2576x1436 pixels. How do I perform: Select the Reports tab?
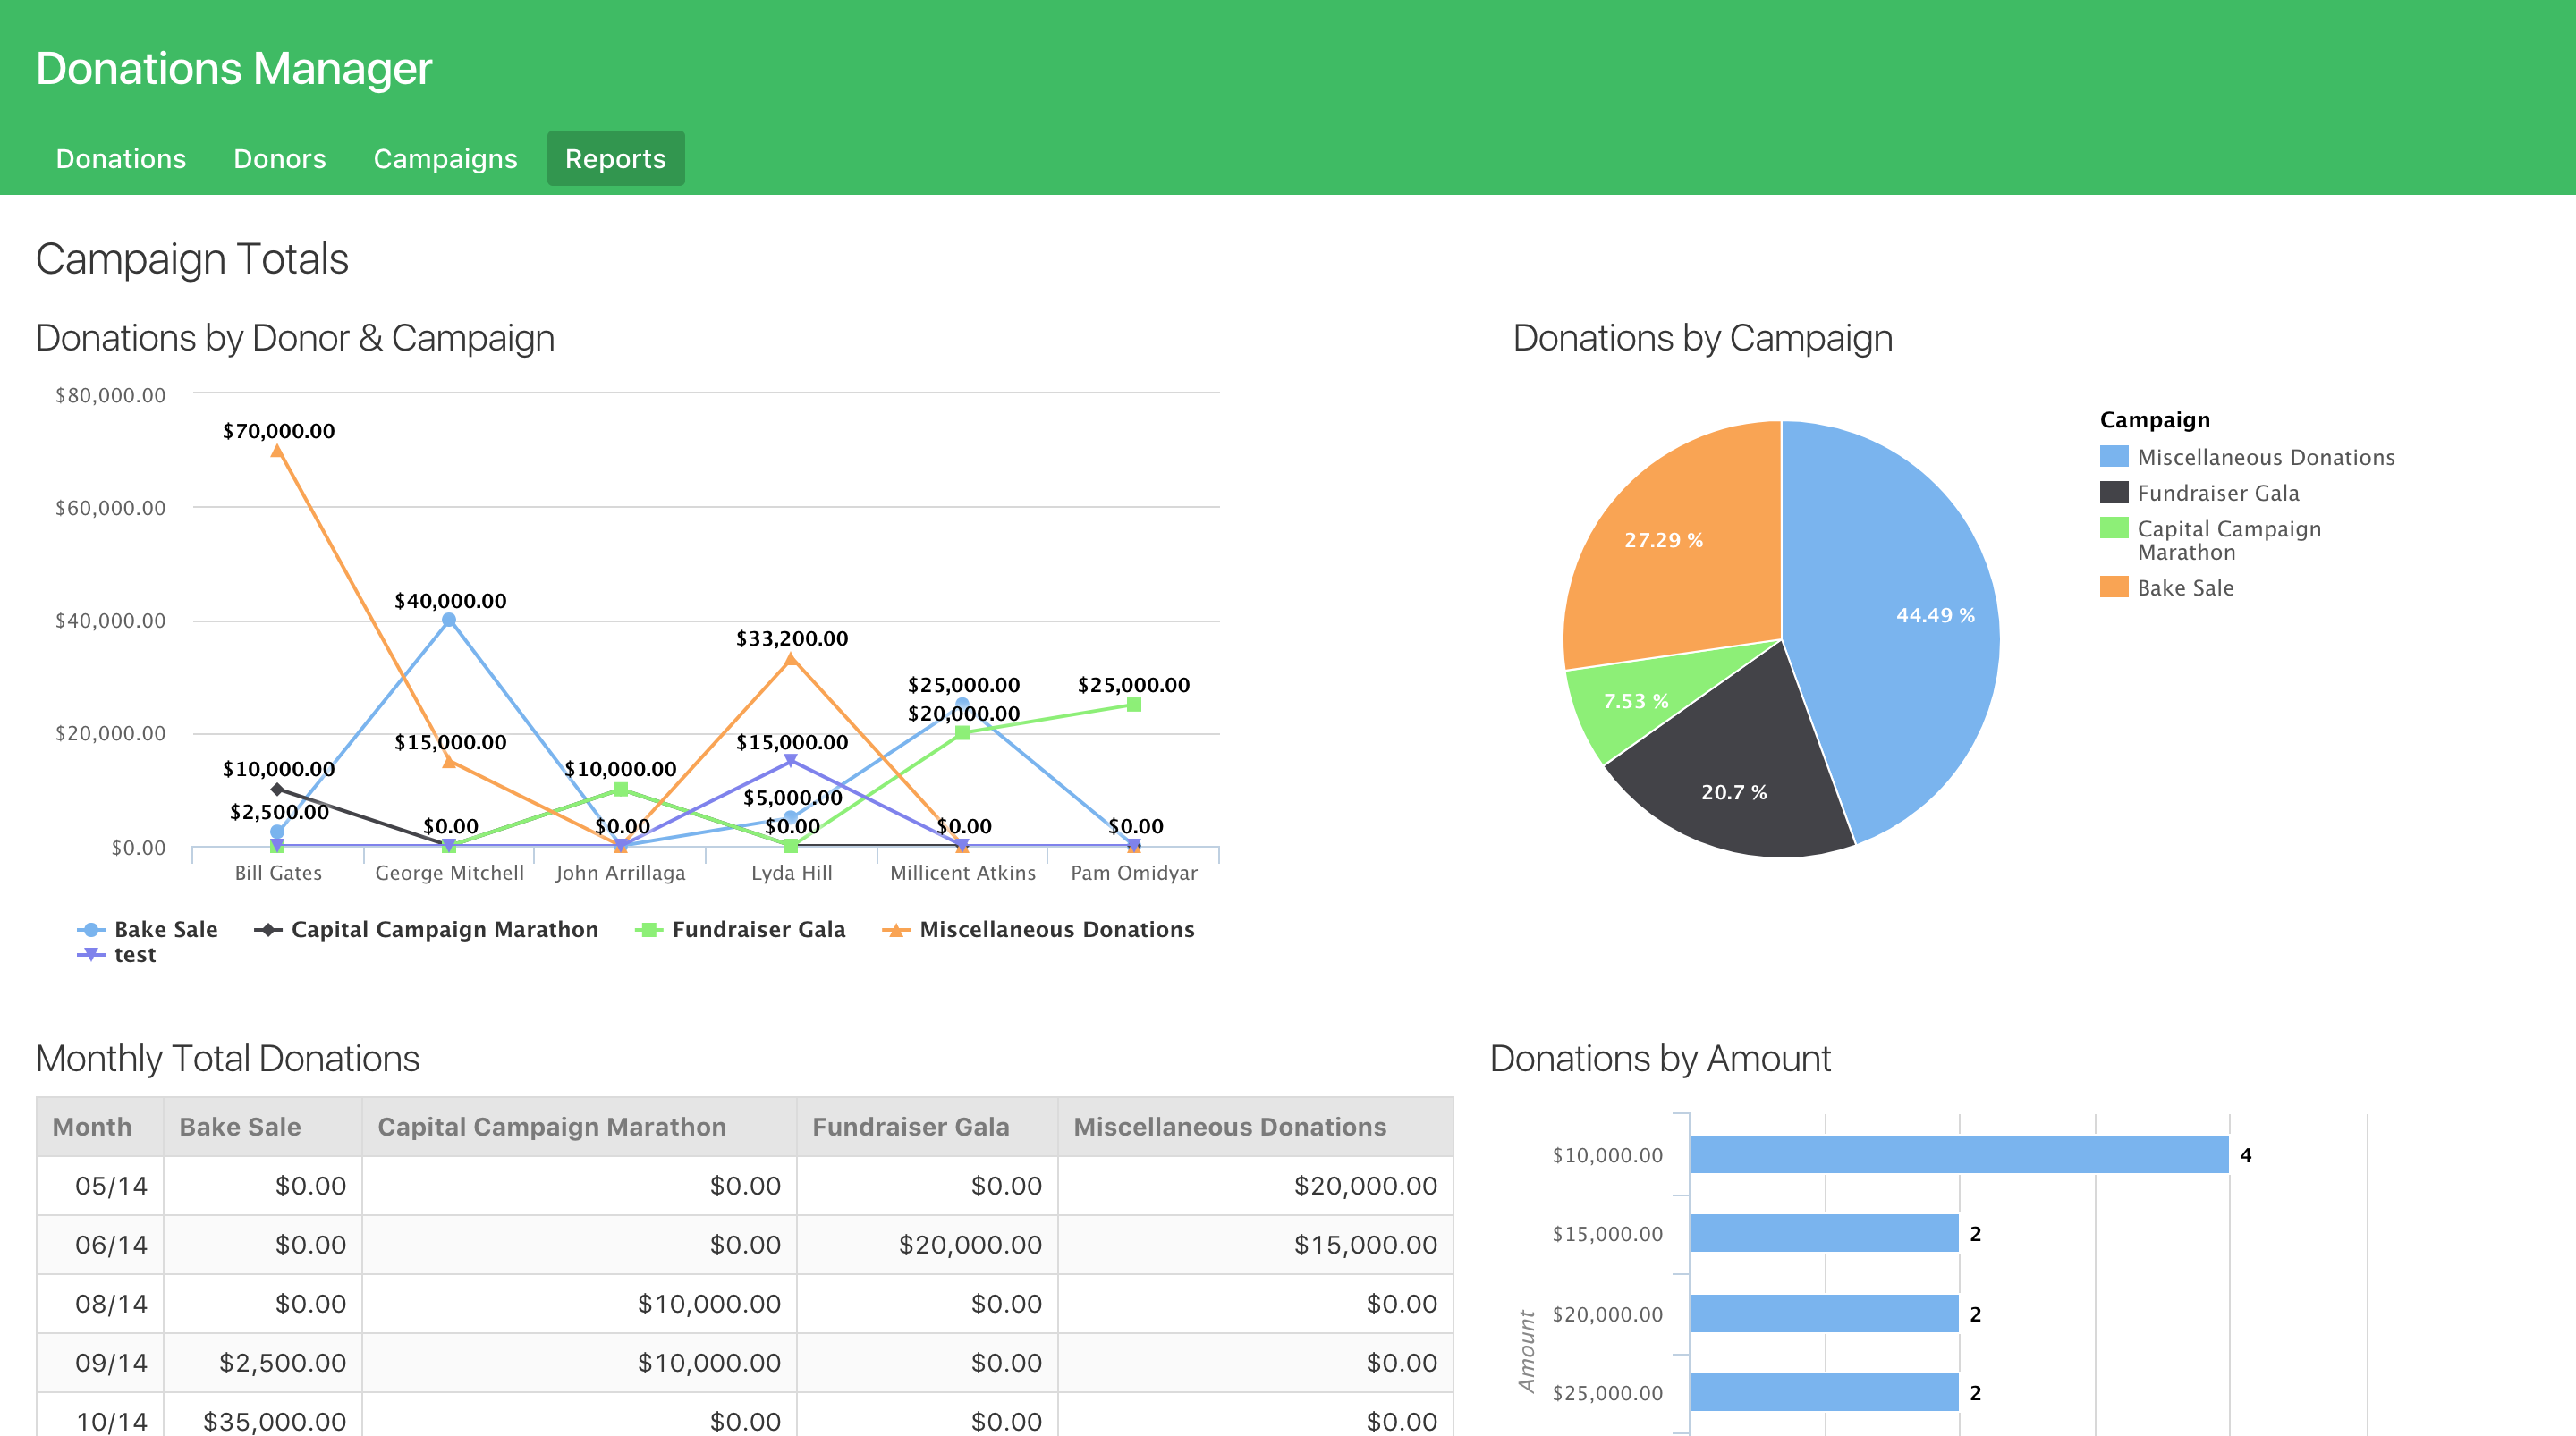tap(615, 158)
